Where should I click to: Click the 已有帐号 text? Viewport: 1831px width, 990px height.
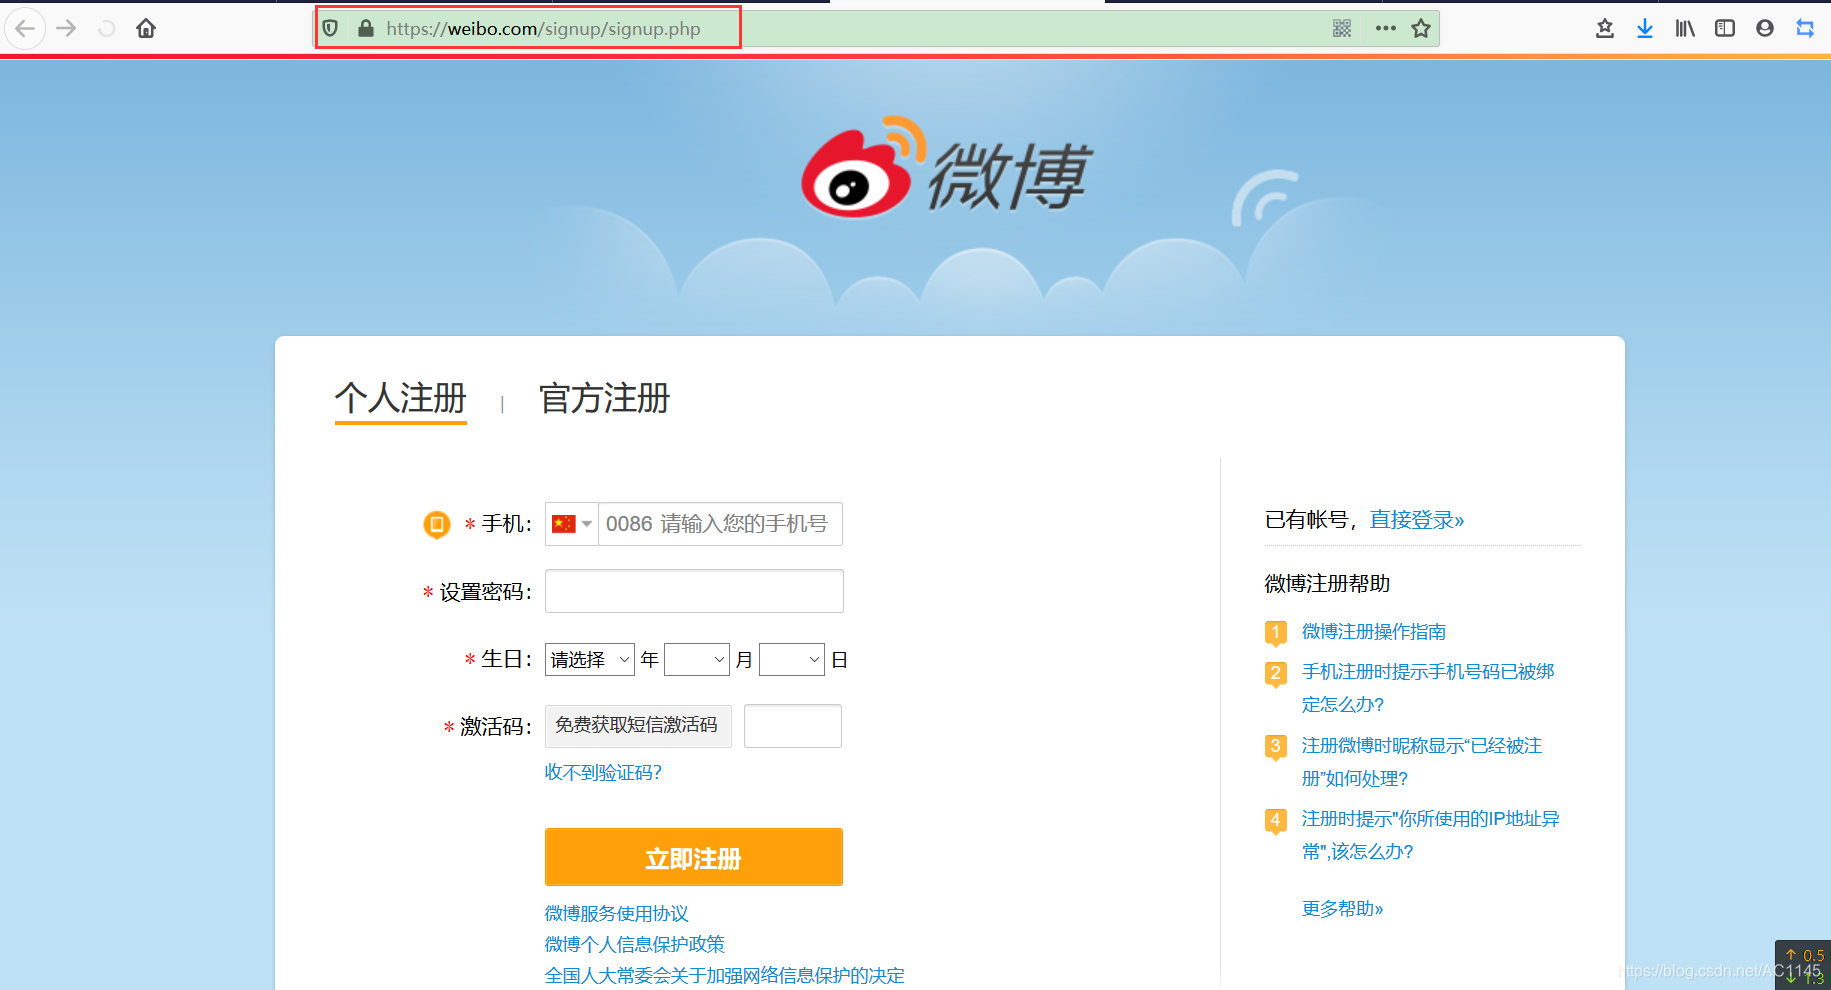1306,520
